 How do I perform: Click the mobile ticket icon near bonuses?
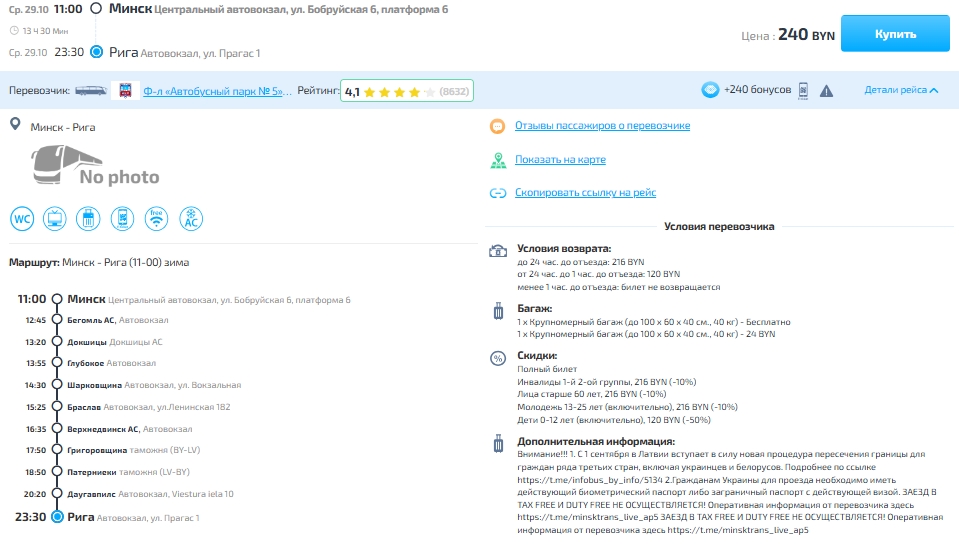tap(803, 90)
